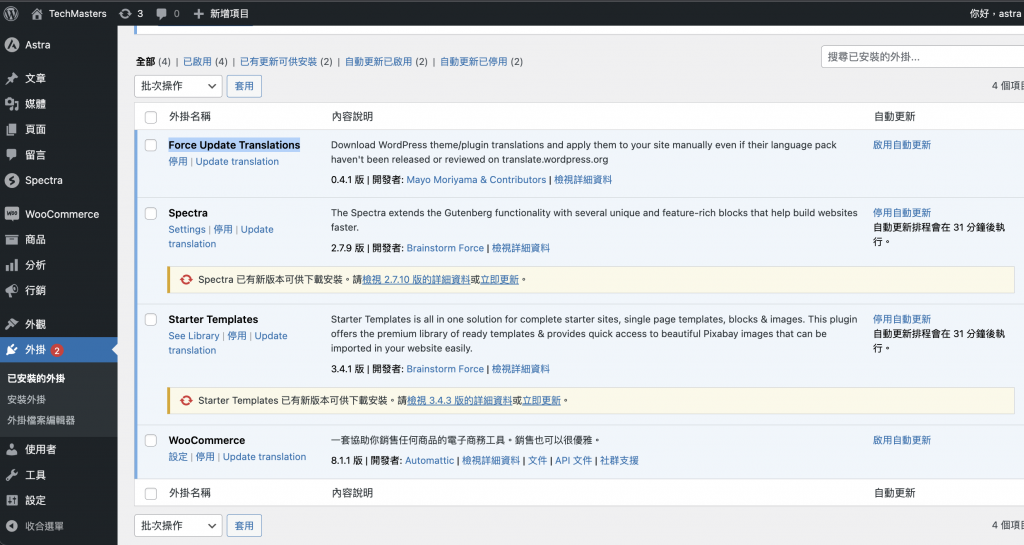Open 已安裝的外掛 submenu item
This screenshot has width=1024, height=545.
tap(36, 378)
